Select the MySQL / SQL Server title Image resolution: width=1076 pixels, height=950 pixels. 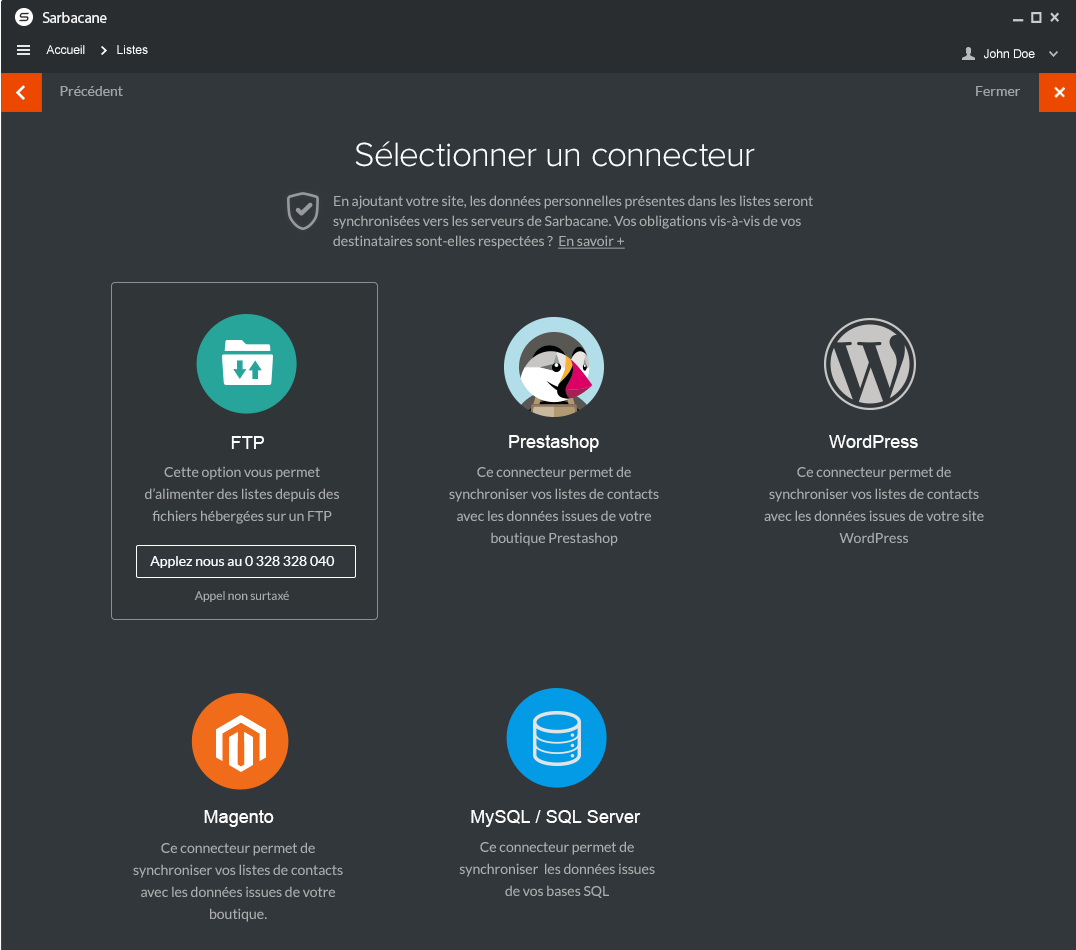[x=555, y=817]
